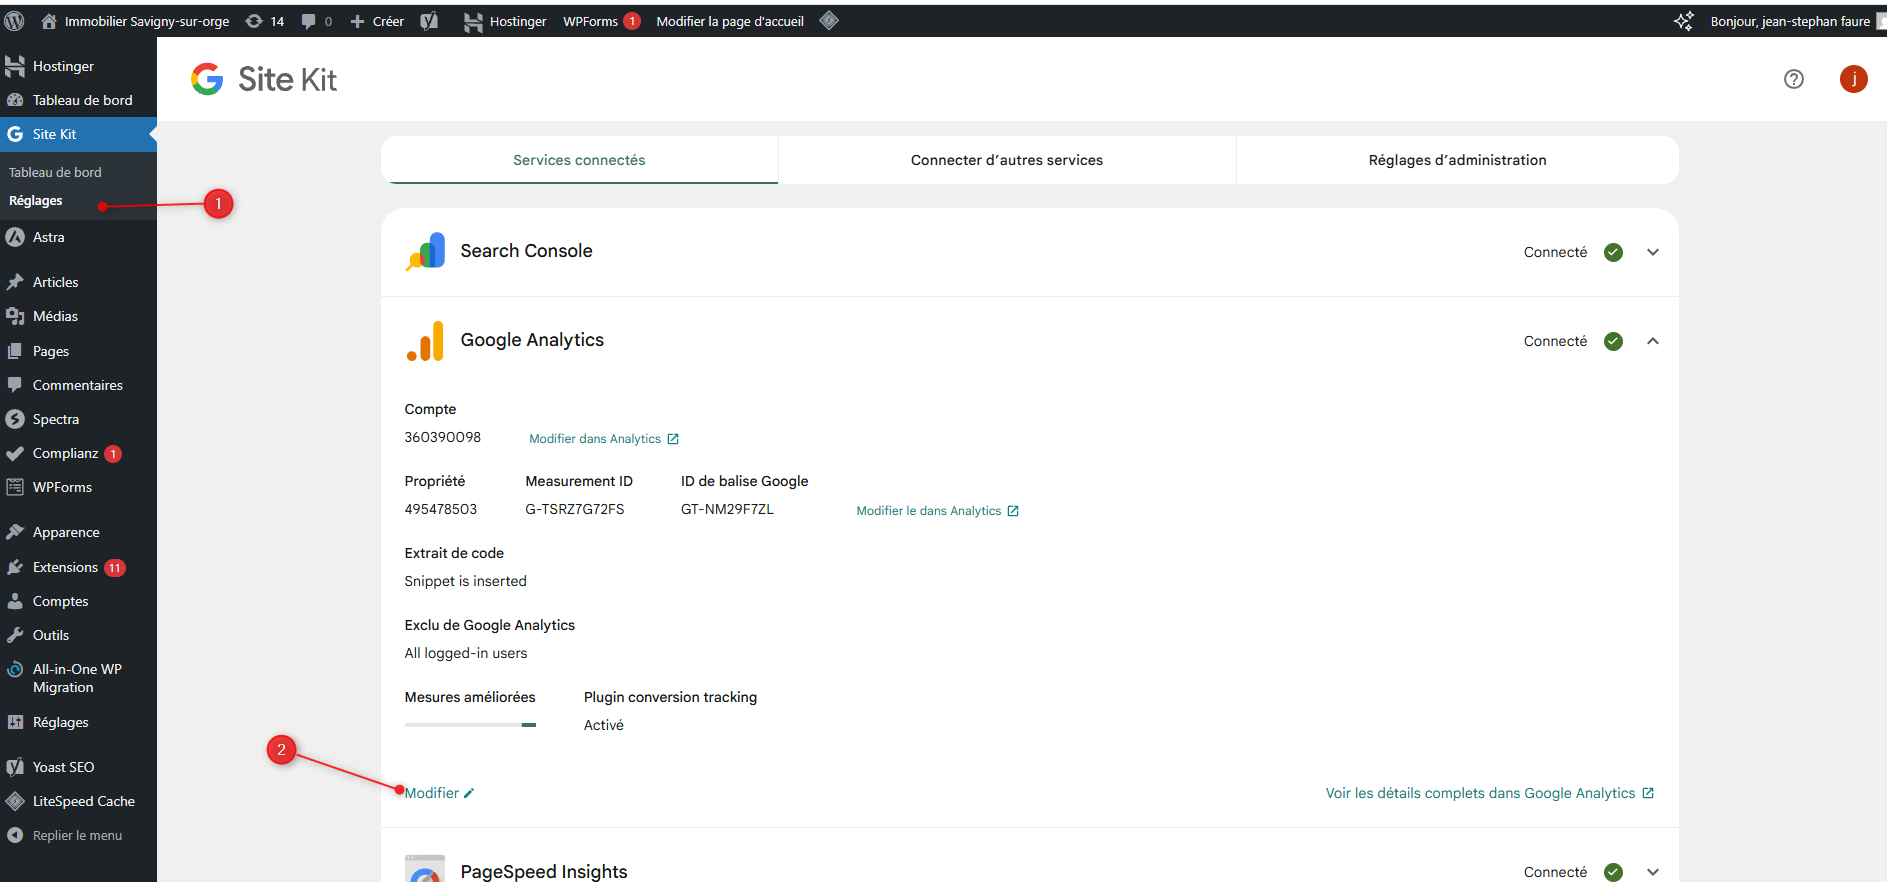The image size is (1887, 882).
Task: Click the AI sparkle icon in top bar
Action: coord(1684,21)
